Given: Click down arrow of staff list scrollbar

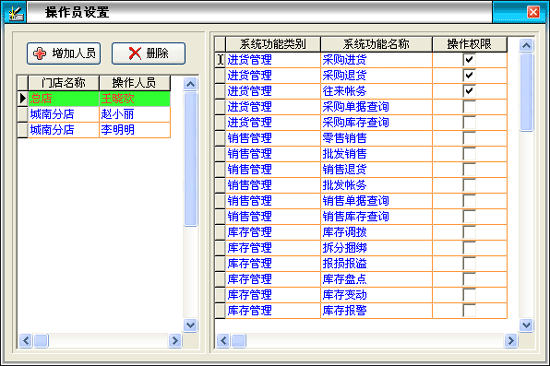Looking at the screenshot, I should tap(190, 325).
